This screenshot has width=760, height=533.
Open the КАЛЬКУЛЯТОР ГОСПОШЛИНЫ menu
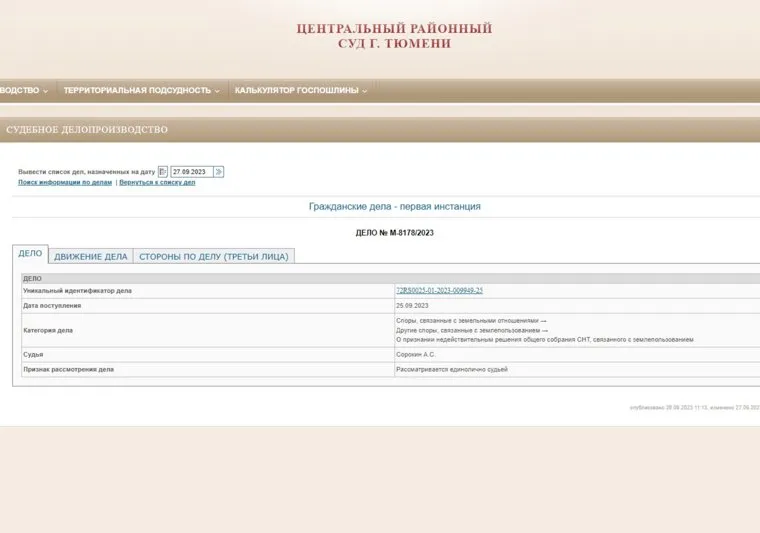click(x=296, y=91)
